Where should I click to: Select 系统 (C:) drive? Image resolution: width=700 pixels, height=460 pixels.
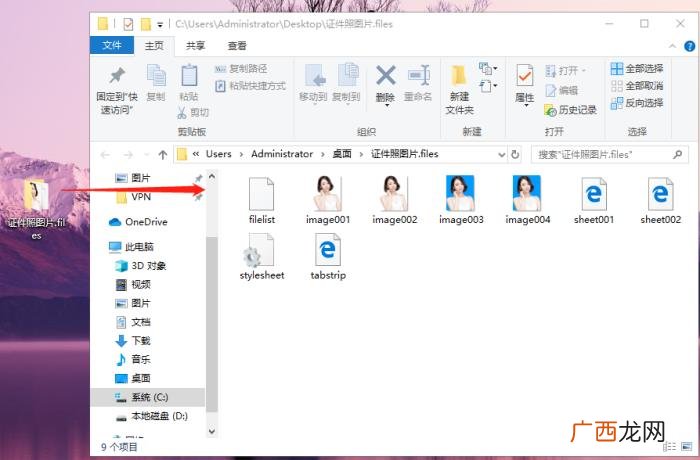147,397
